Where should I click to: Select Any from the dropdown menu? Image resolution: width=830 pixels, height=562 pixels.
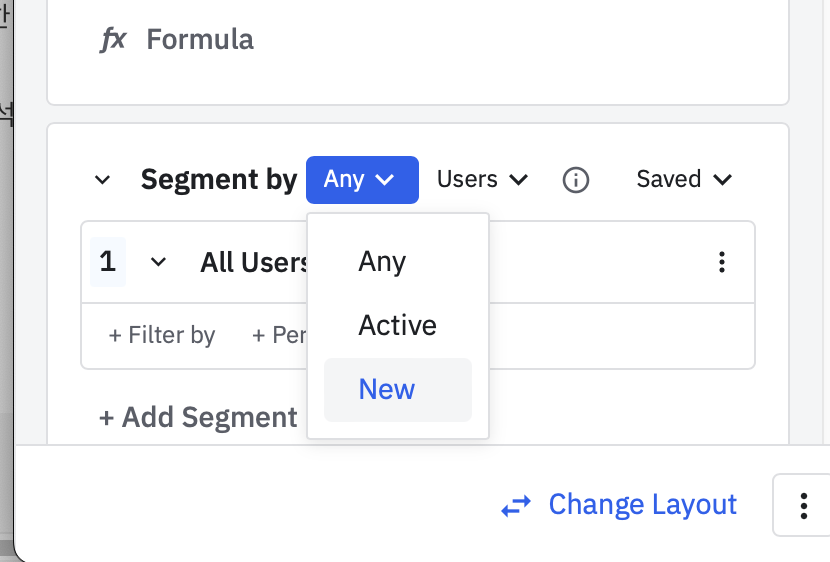(x=382, y=262)
